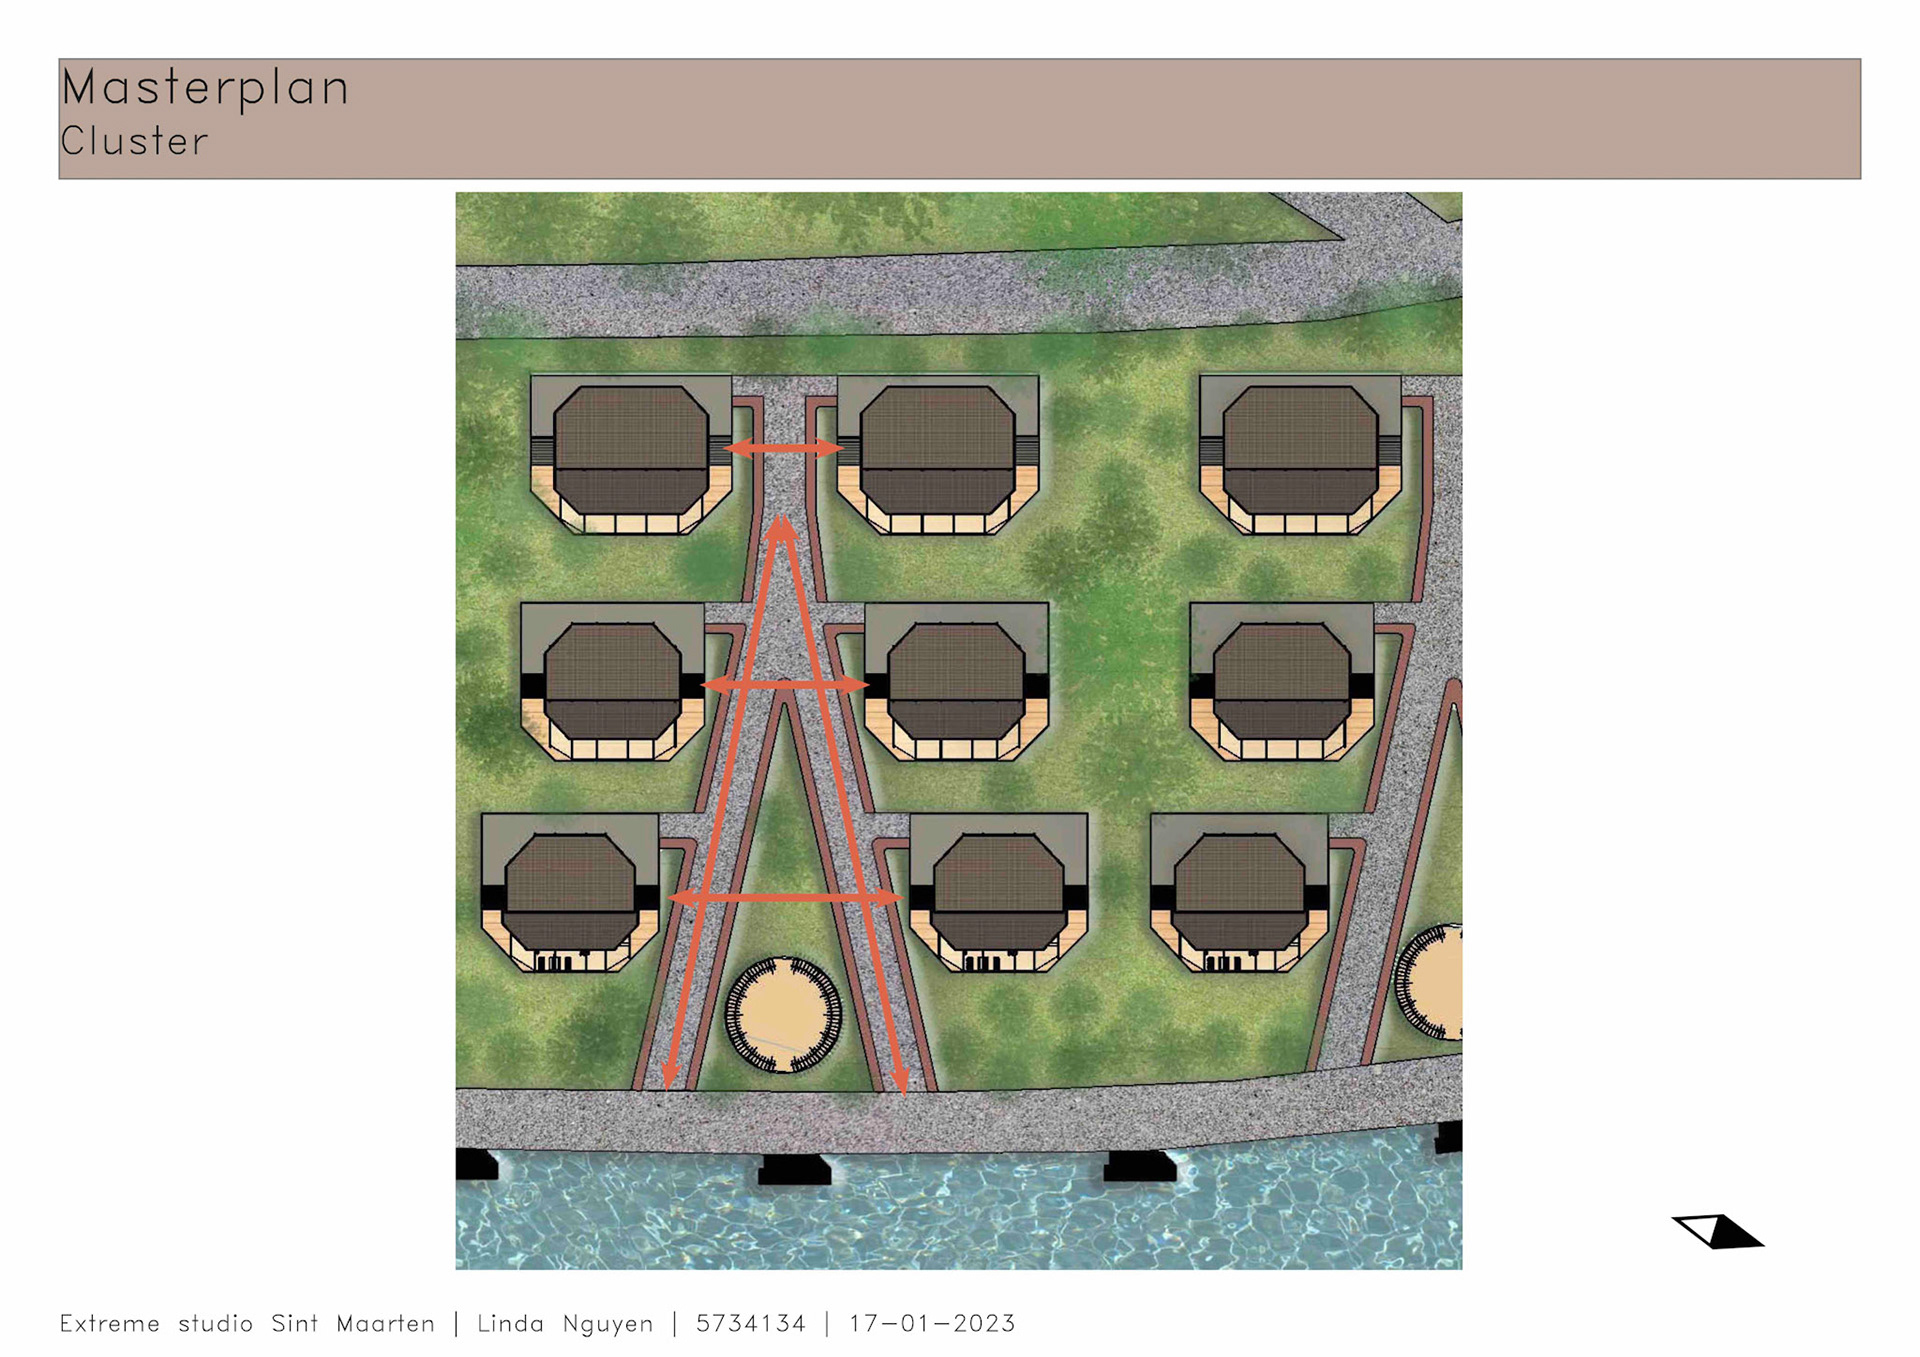
Task: Select the bottom-right house roof
Action: 1239,890
